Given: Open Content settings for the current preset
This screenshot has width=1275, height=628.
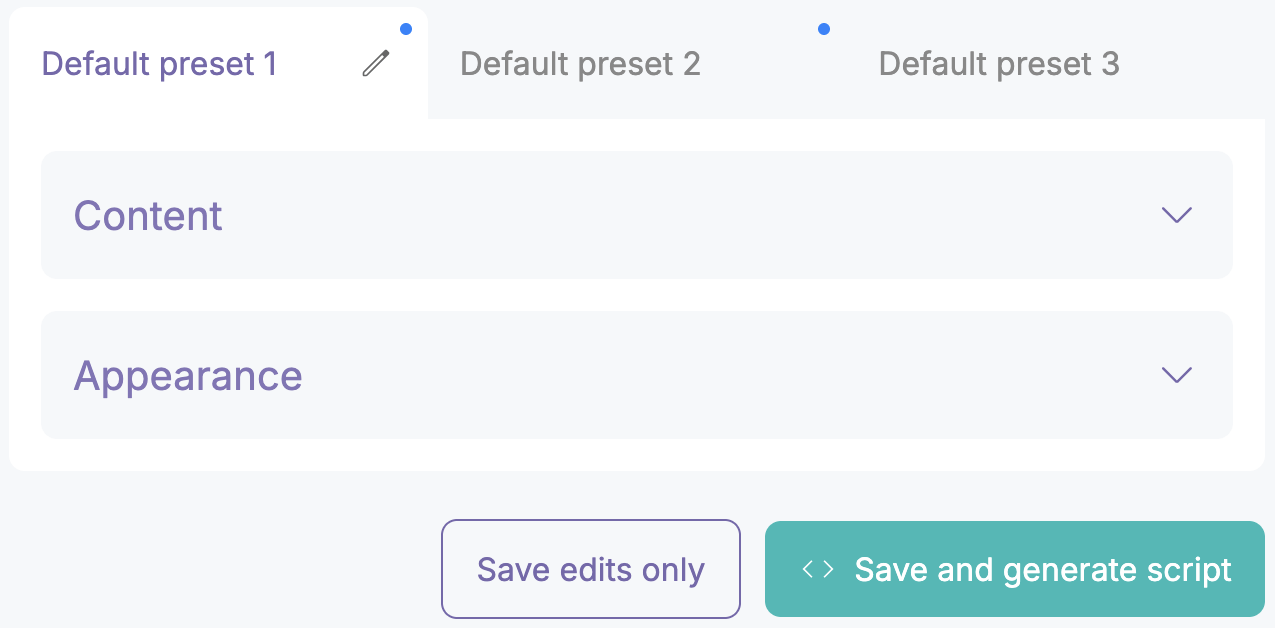Looking at the screenshot, I should click(636, 215).
